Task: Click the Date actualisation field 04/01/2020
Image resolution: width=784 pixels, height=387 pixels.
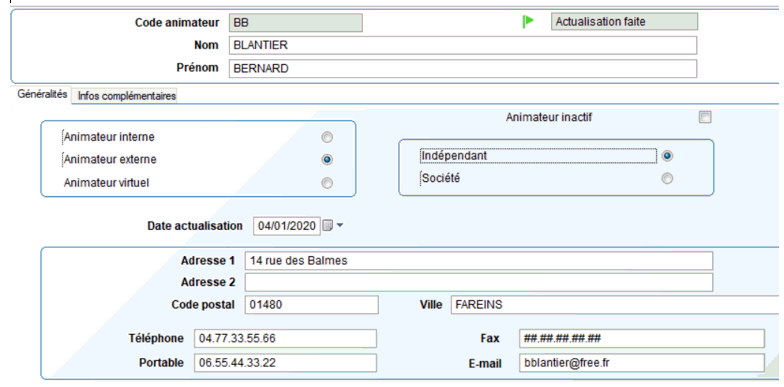Action: [286, 226]
